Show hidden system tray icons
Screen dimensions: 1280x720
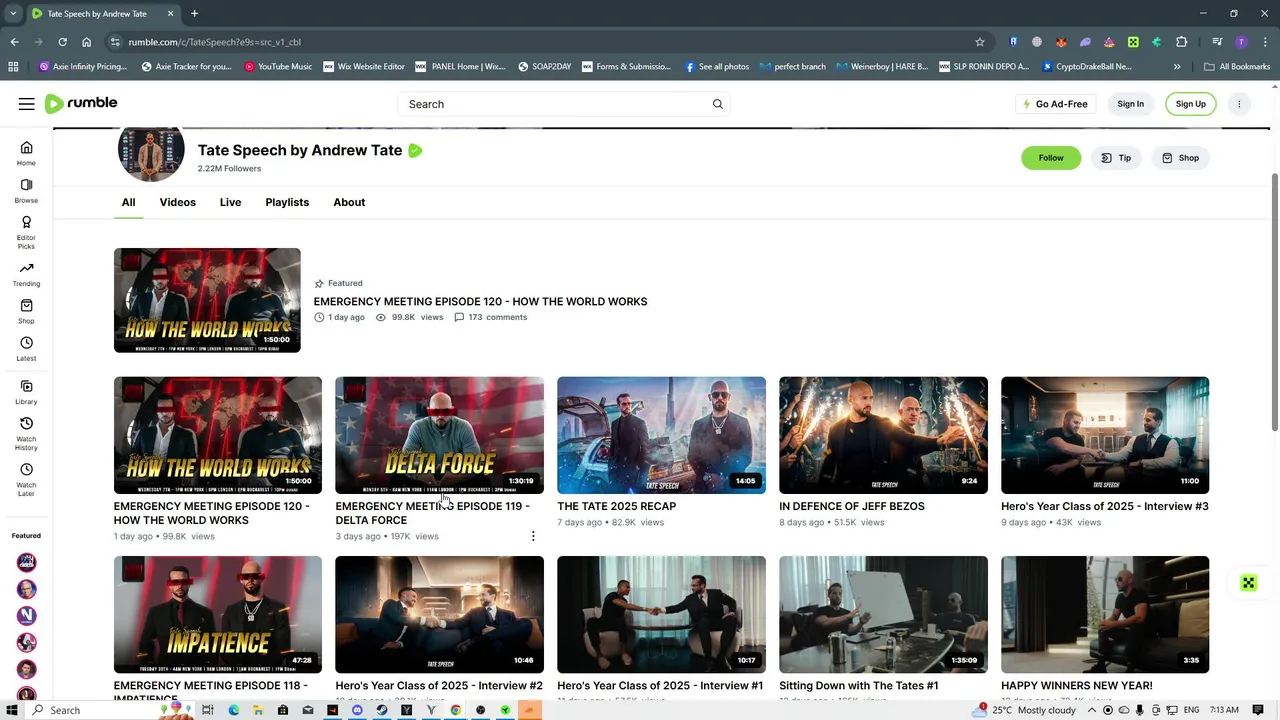[1092, 710]
